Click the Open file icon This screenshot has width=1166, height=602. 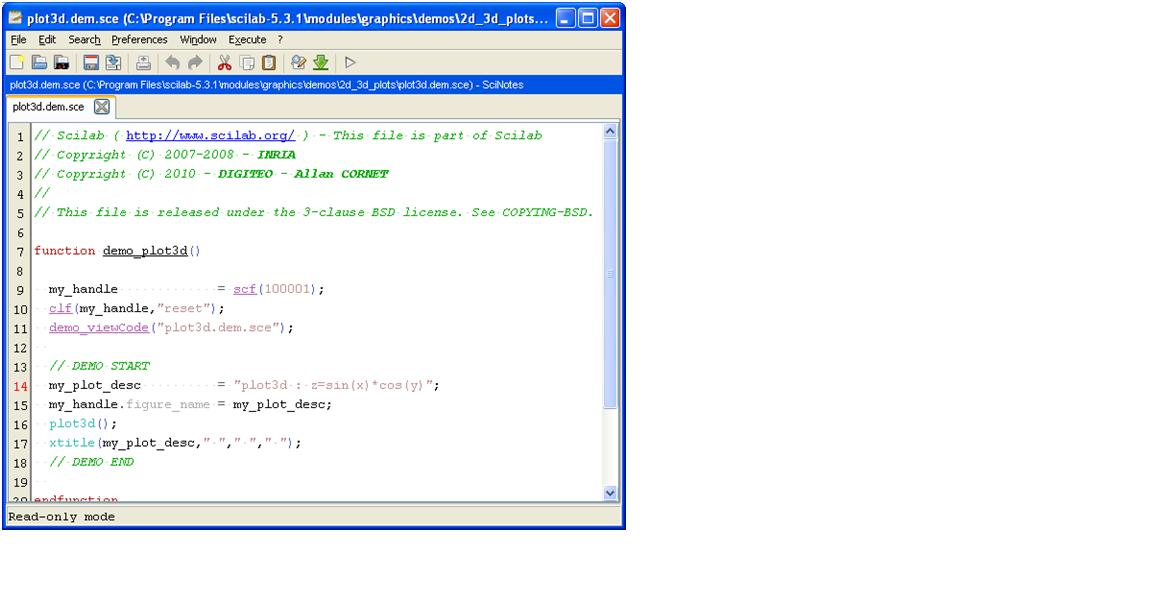(39, 63)
